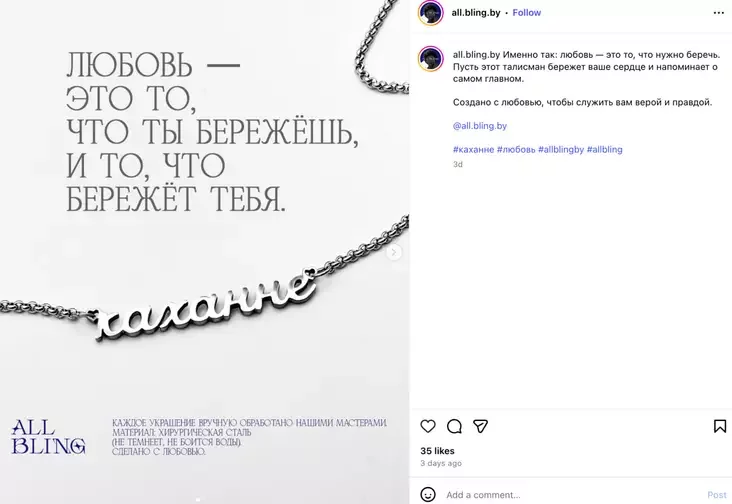The width and height of the screenshot is (732, 504).
Task: Open the #каханне hashtag
Action: (473, 149)
